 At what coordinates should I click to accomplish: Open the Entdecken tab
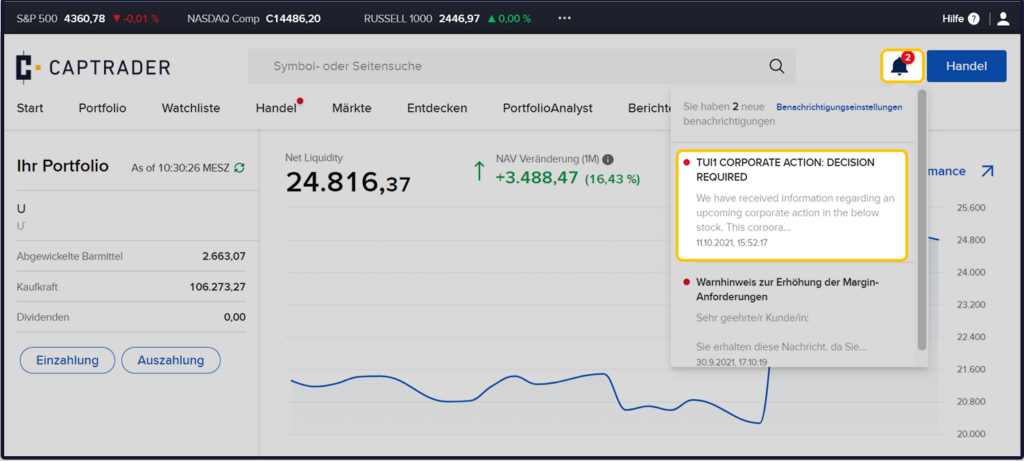tap(437, 108)
